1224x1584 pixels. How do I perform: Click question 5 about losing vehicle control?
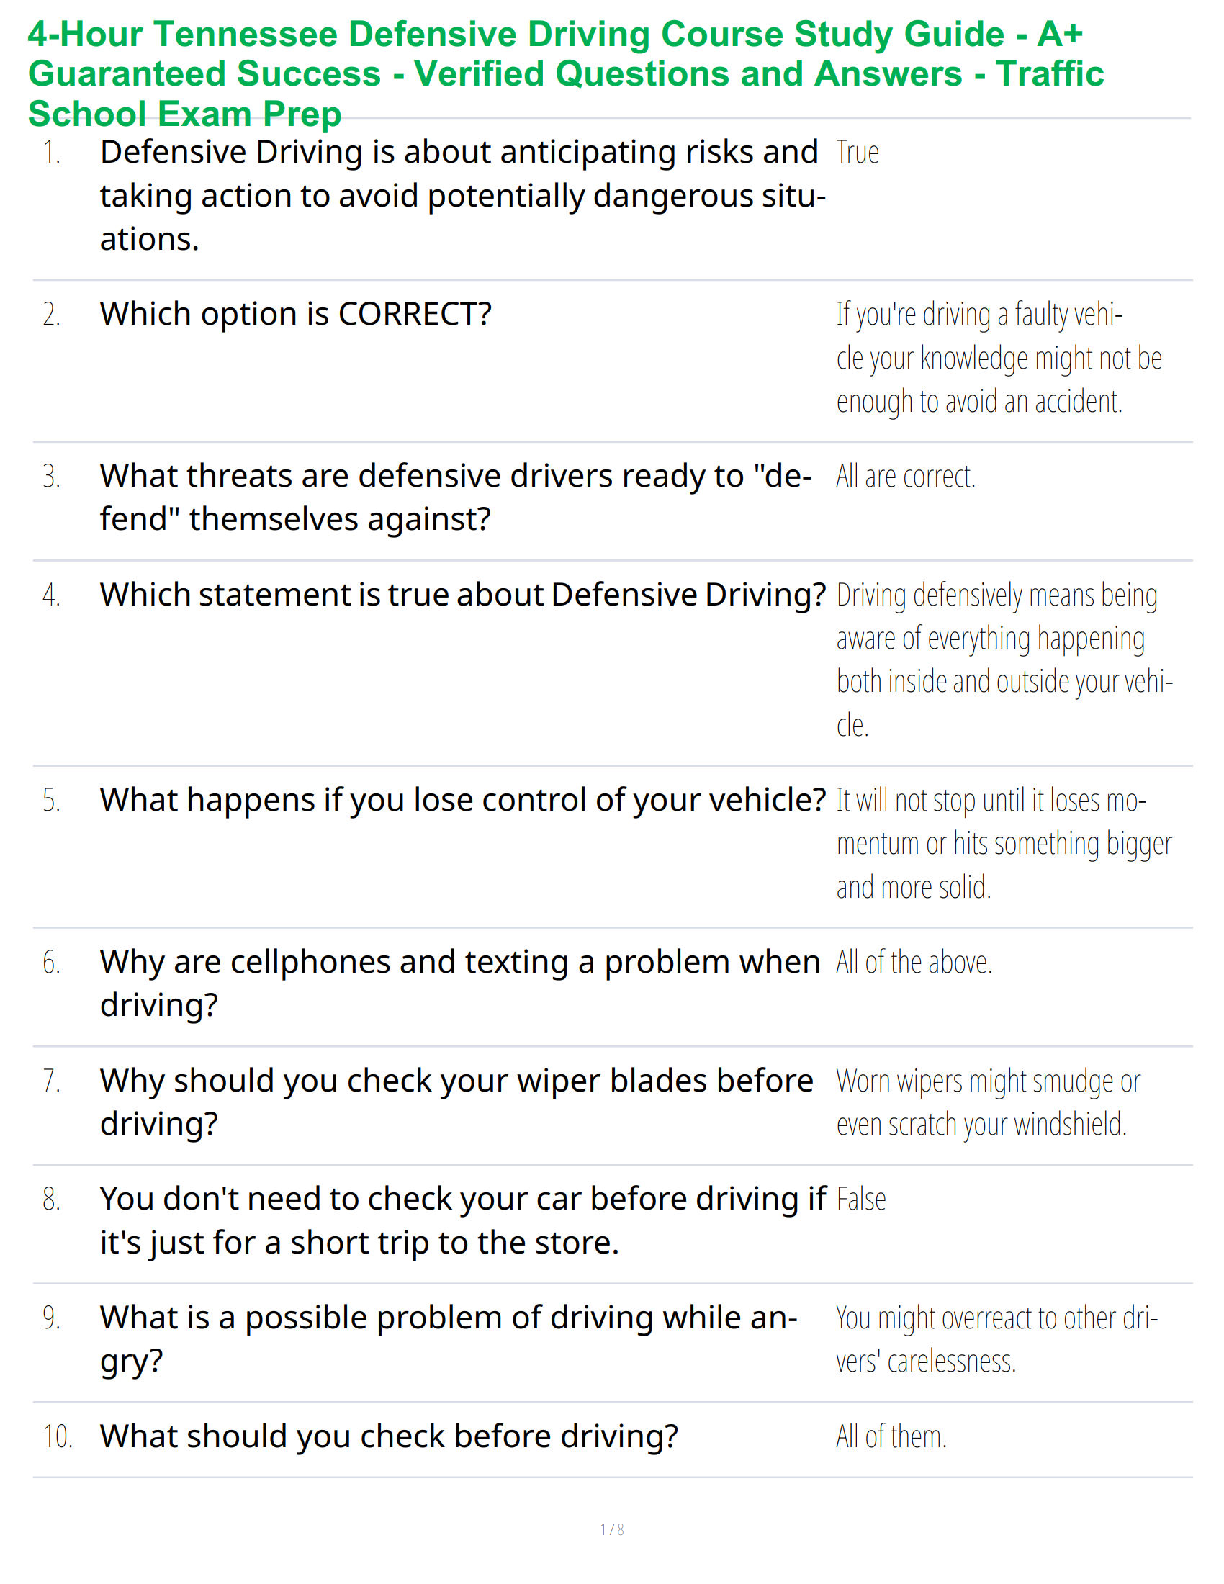(462, 800)
